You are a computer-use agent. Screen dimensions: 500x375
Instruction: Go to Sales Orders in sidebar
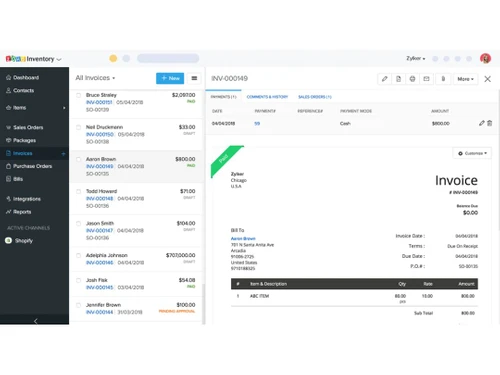tap(25, 127)
